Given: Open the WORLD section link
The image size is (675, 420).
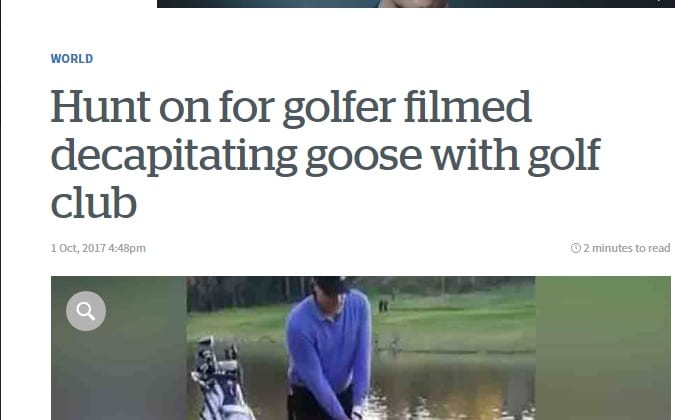Looking at the screenshot, I should click(x=72, y=59).
